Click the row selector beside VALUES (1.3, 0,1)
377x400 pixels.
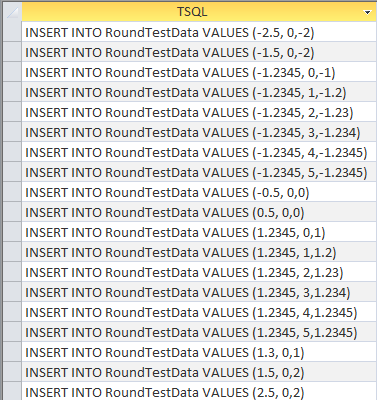point(13,352)
